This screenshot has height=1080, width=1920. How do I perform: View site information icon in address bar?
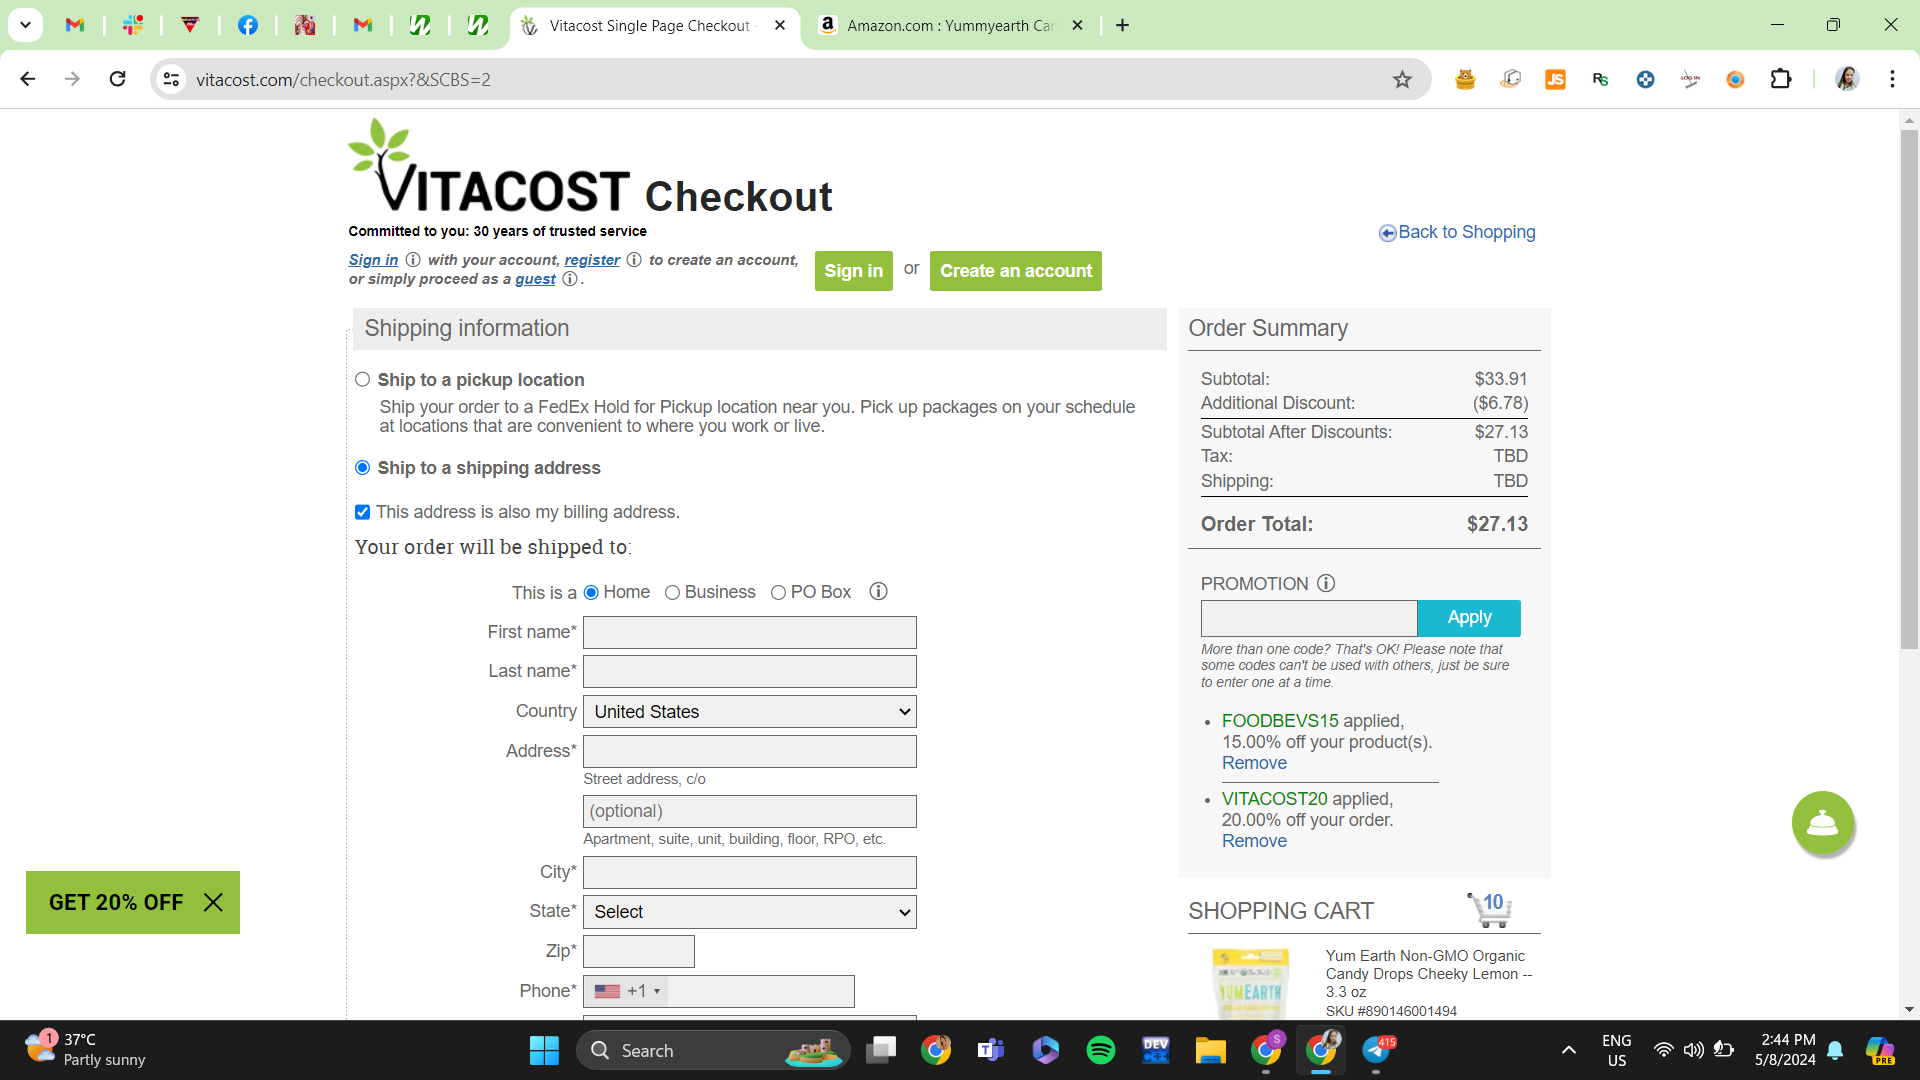point(172,79)
